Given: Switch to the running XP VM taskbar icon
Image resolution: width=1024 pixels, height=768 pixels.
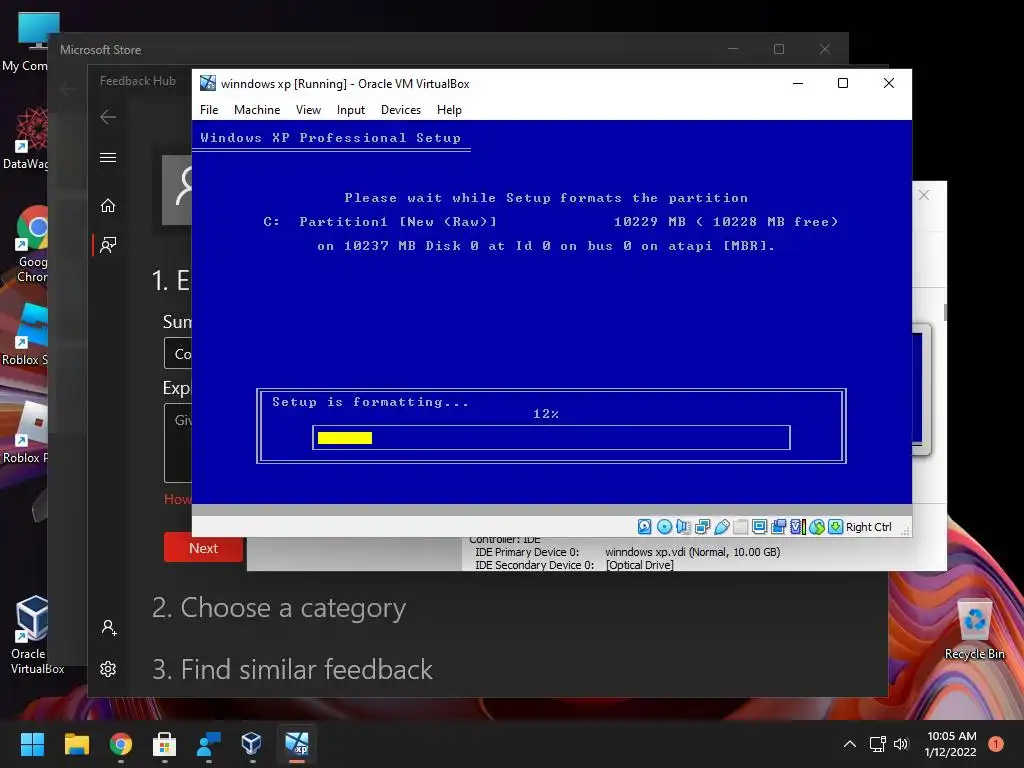Looking at the screenshot, I should point(296,744).
